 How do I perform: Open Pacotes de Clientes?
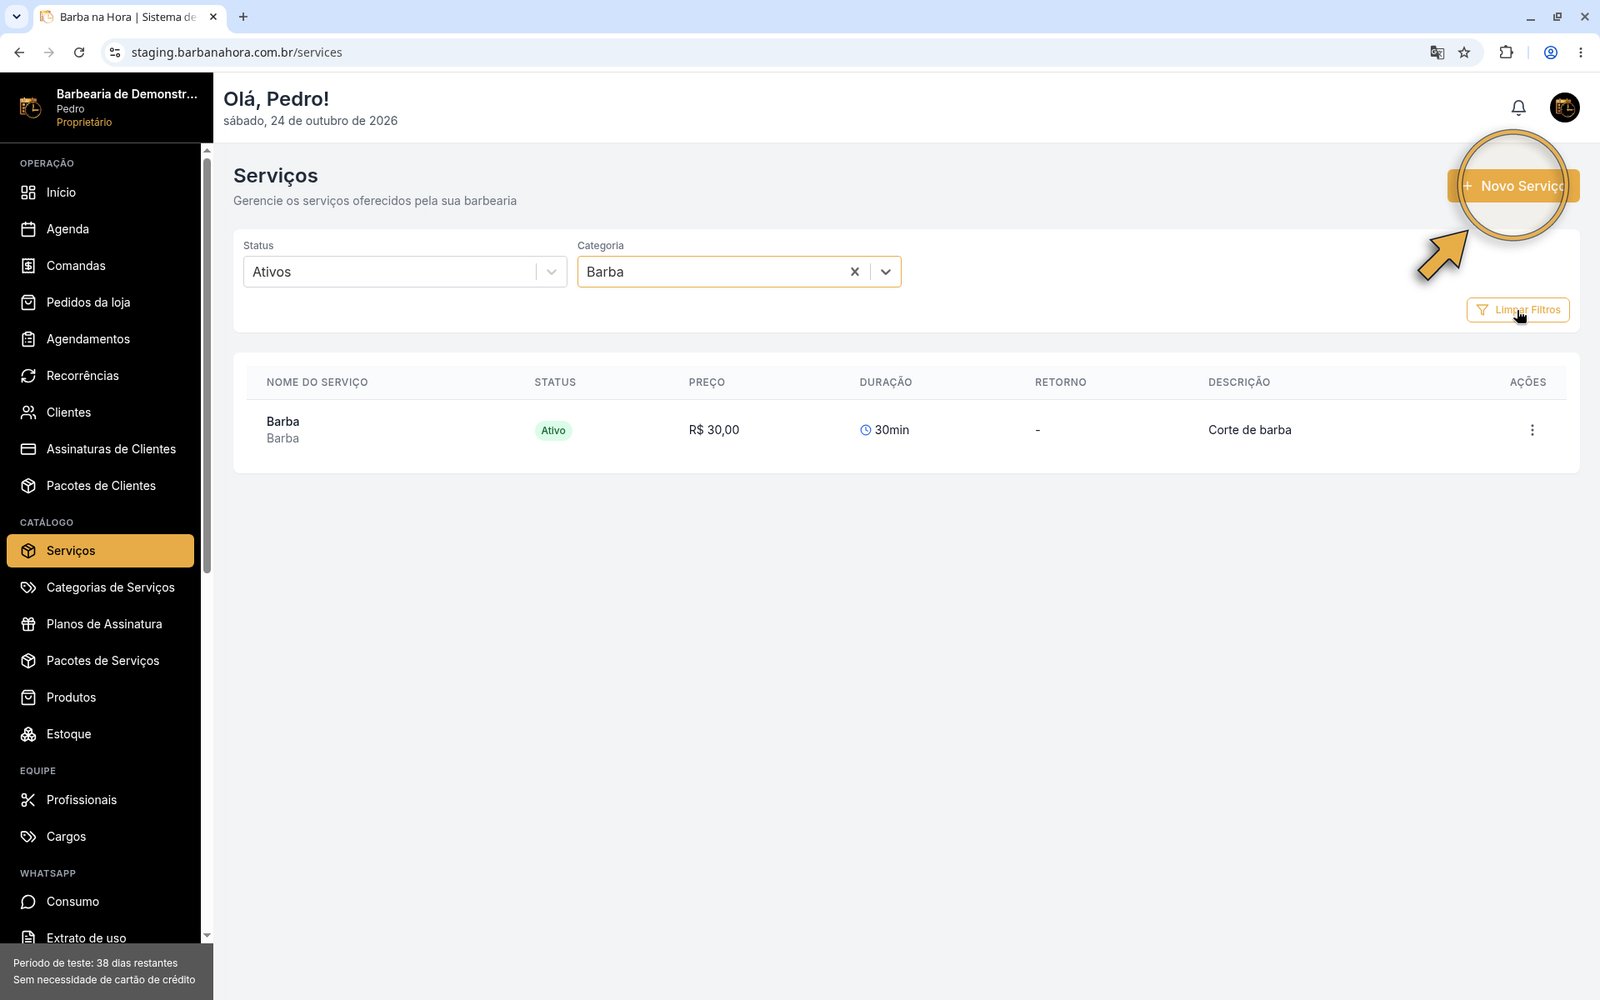(100, 486)
